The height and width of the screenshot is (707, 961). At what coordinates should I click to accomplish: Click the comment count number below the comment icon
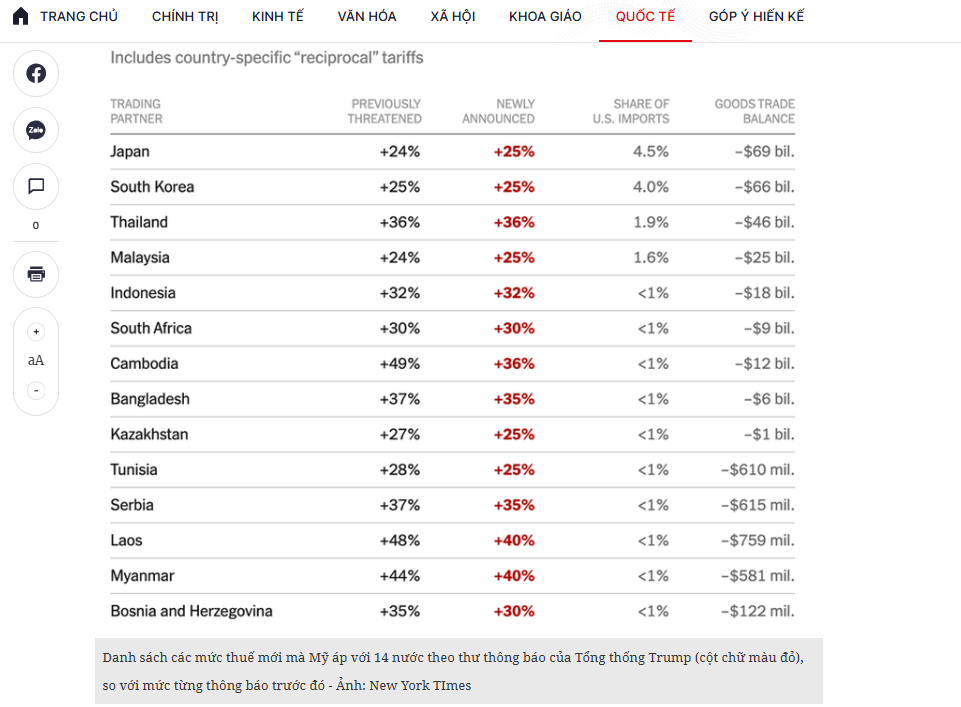coord(36,225)
